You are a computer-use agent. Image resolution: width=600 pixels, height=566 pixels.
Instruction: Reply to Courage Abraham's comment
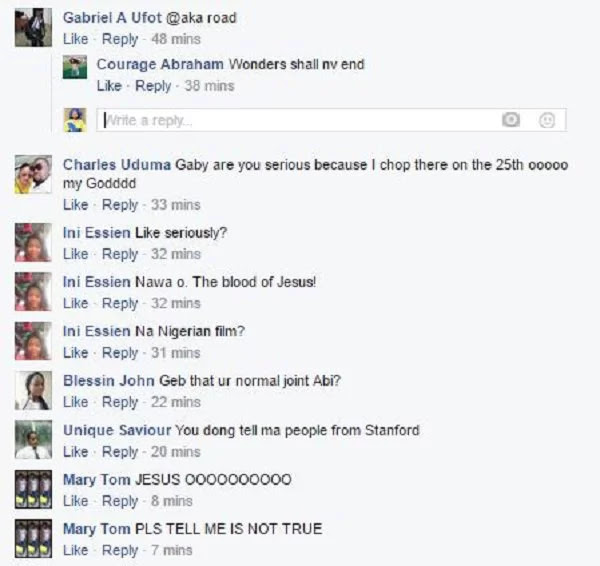click(x=153, y=86)
